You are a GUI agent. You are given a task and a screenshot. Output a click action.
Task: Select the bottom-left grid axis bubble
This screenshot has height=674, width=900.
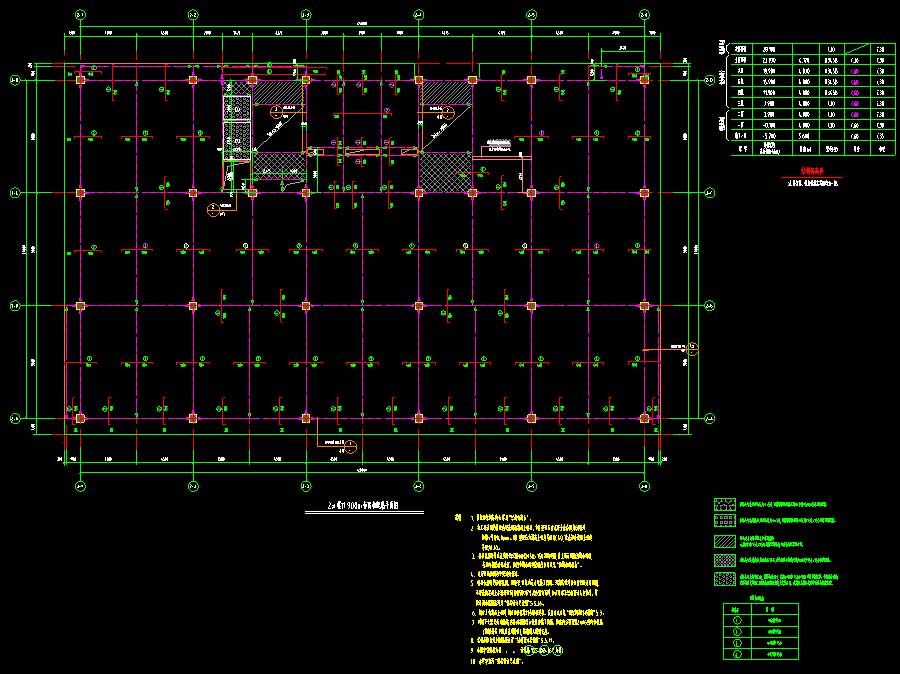(81, 486)
